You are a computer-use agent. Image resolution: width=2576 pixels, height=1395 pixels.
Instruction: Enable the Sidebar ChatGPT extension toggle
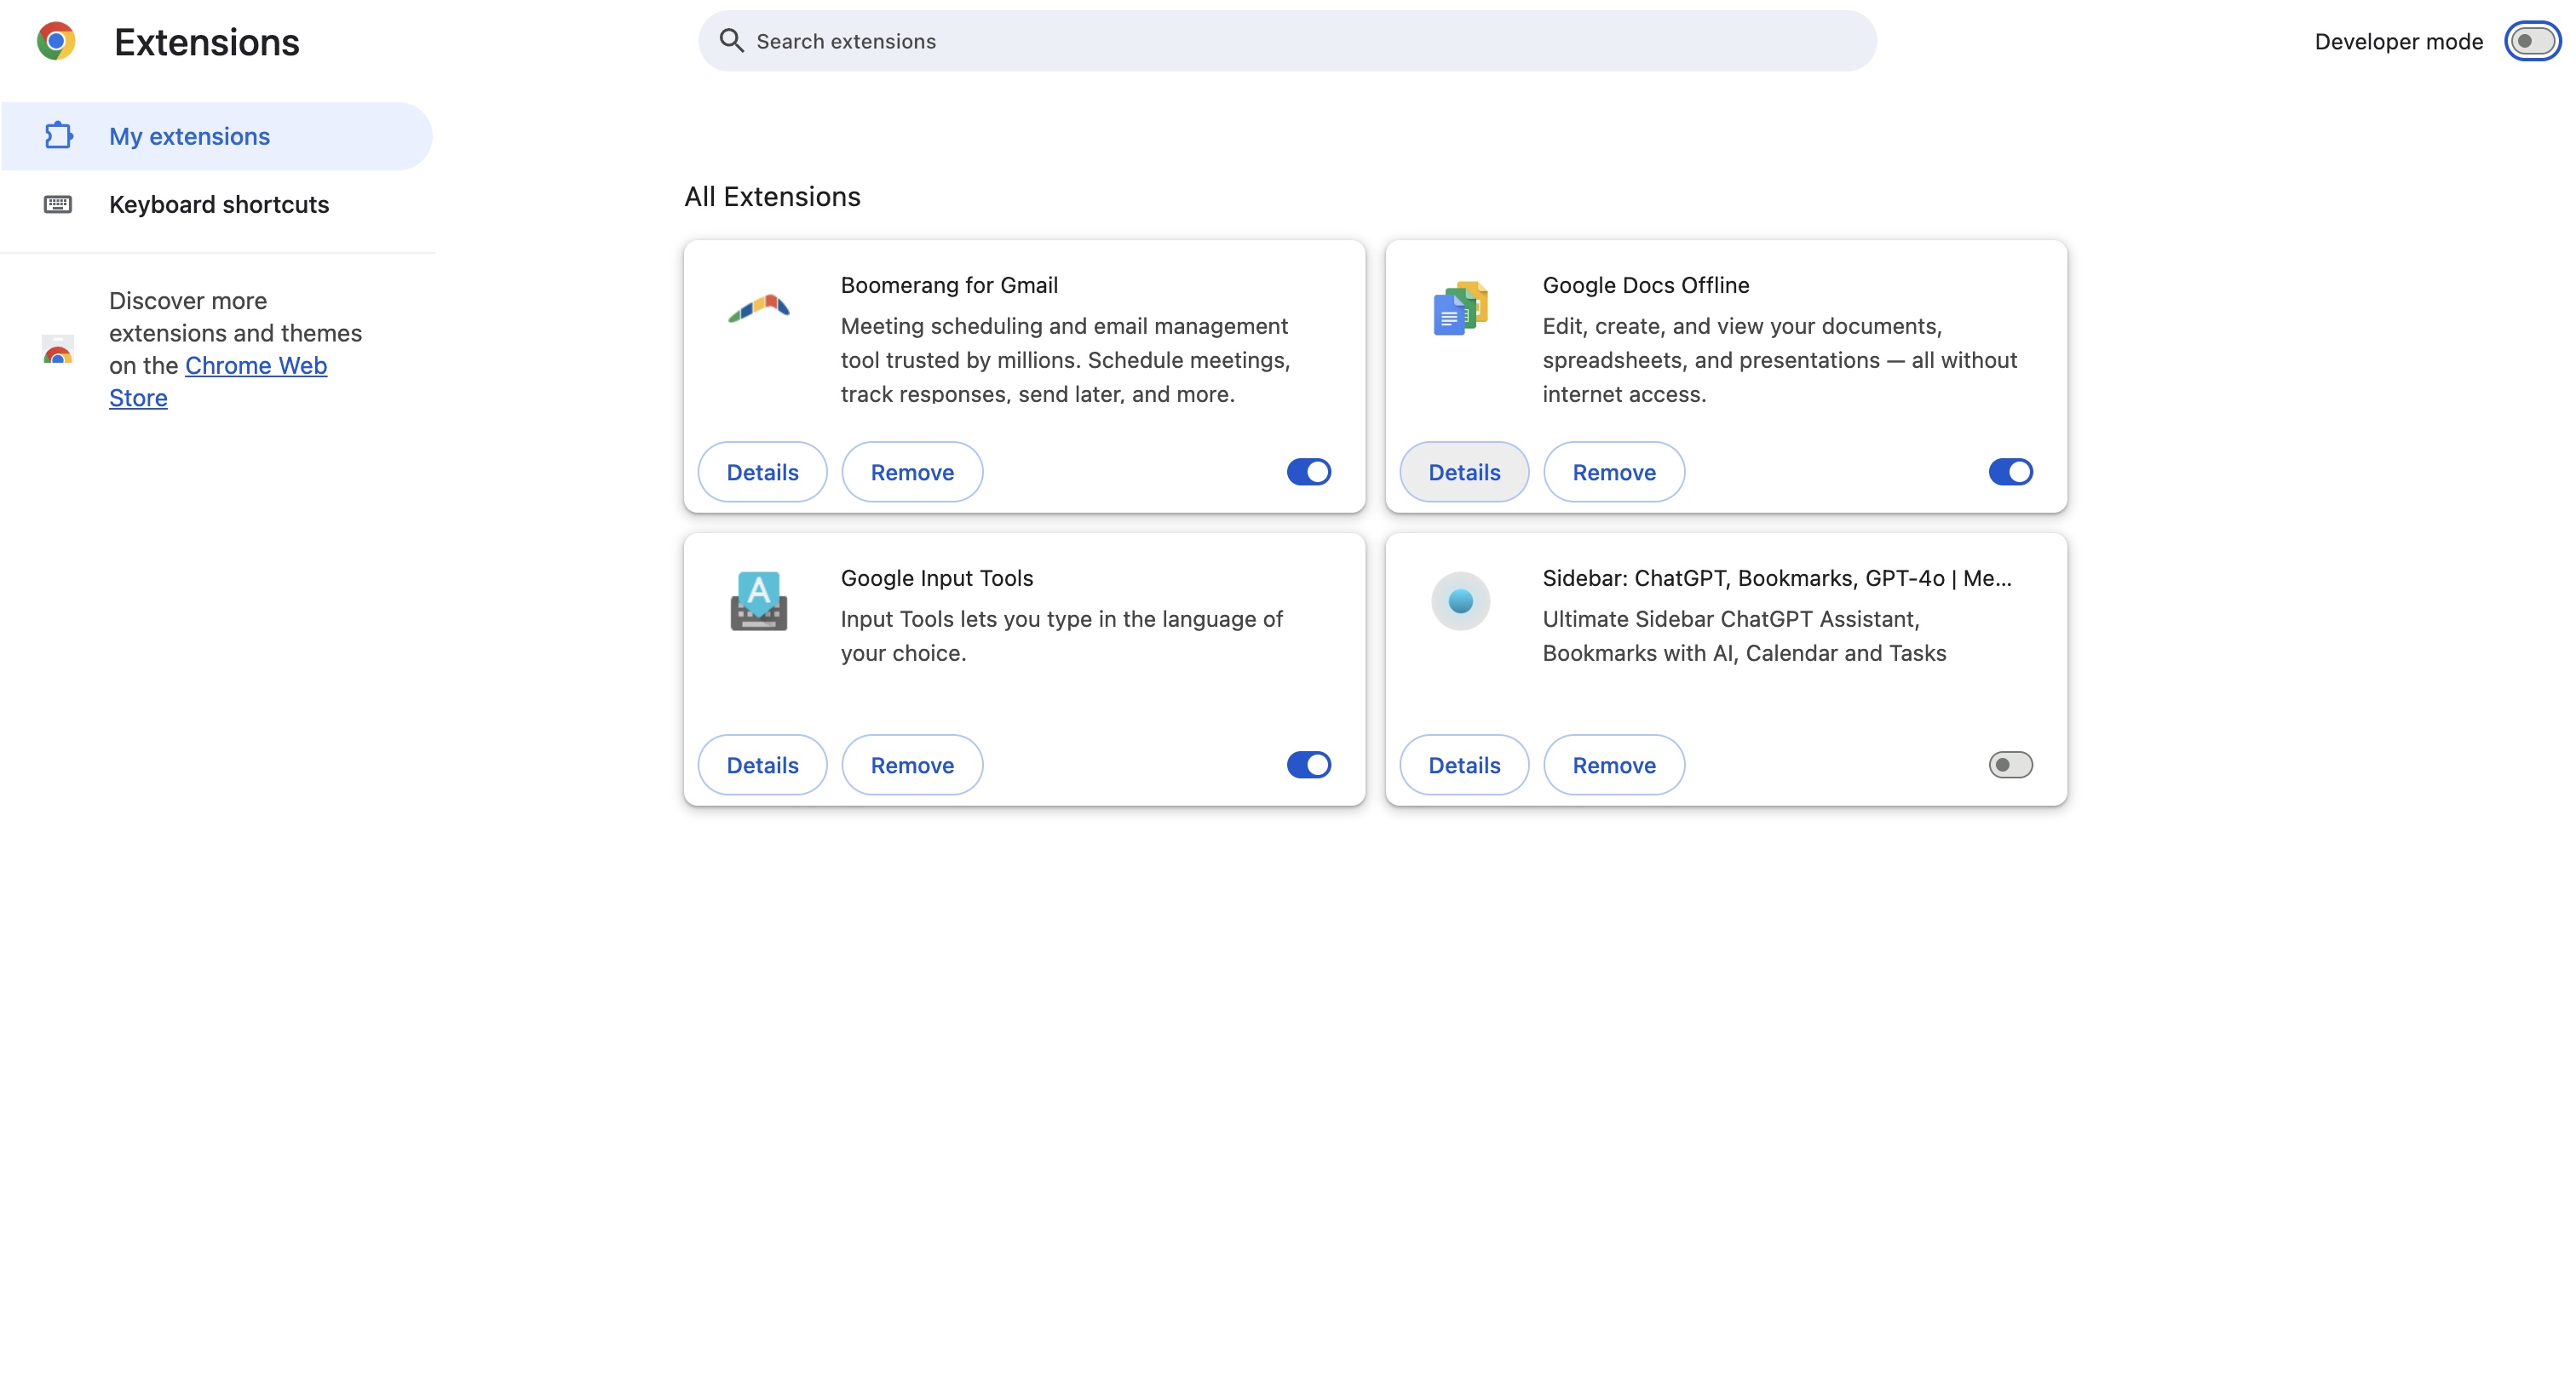(x=2010, y=765)
